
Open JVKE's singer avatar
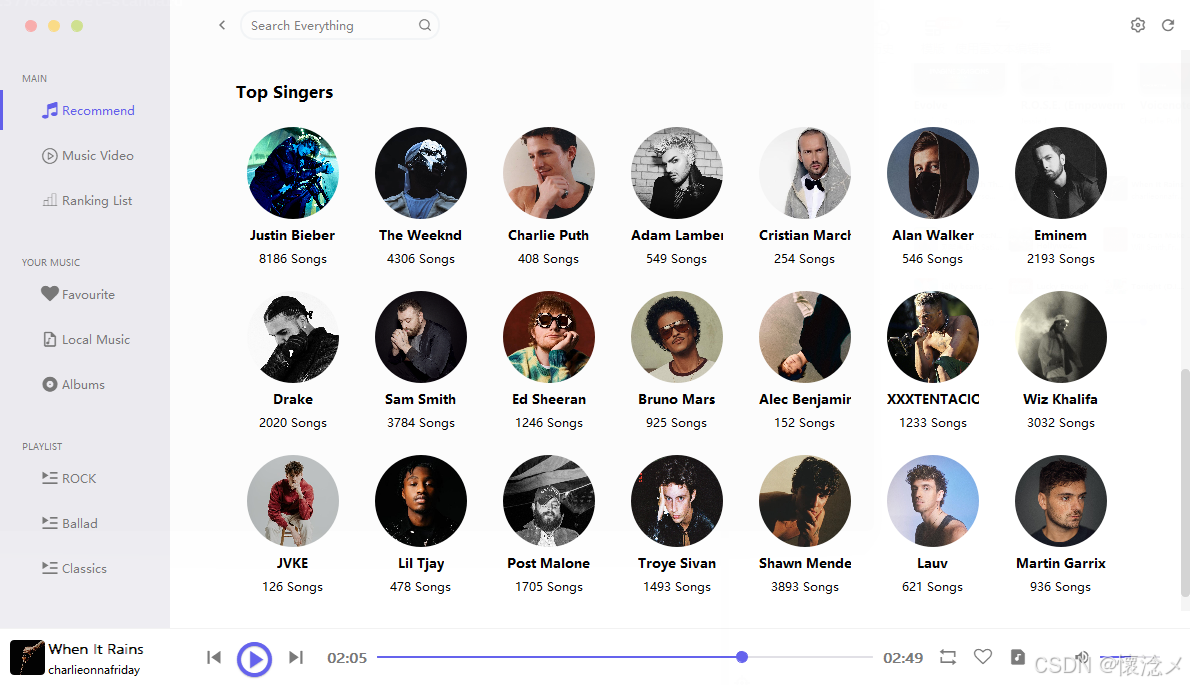292,501
